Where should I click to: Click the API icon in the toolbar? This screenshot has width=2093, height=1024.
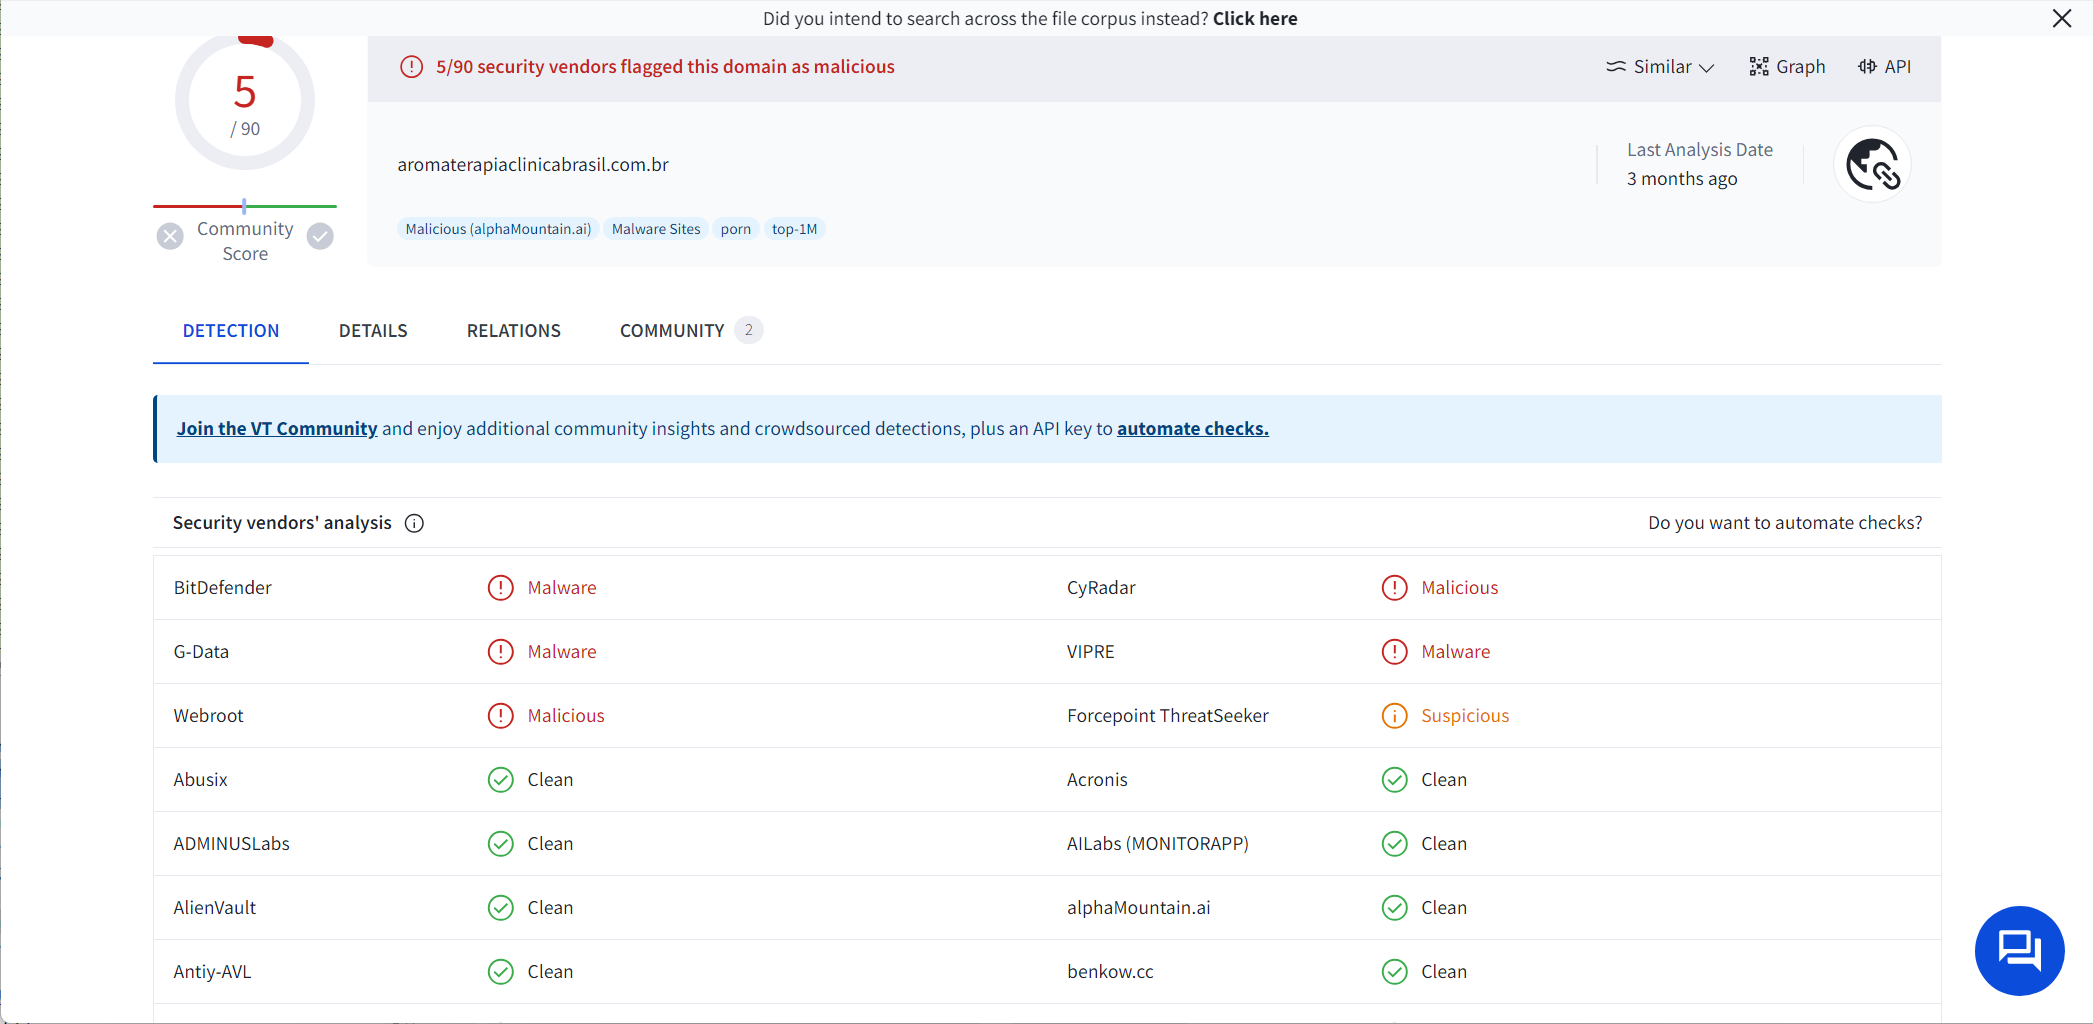[x=1884, y=66]
